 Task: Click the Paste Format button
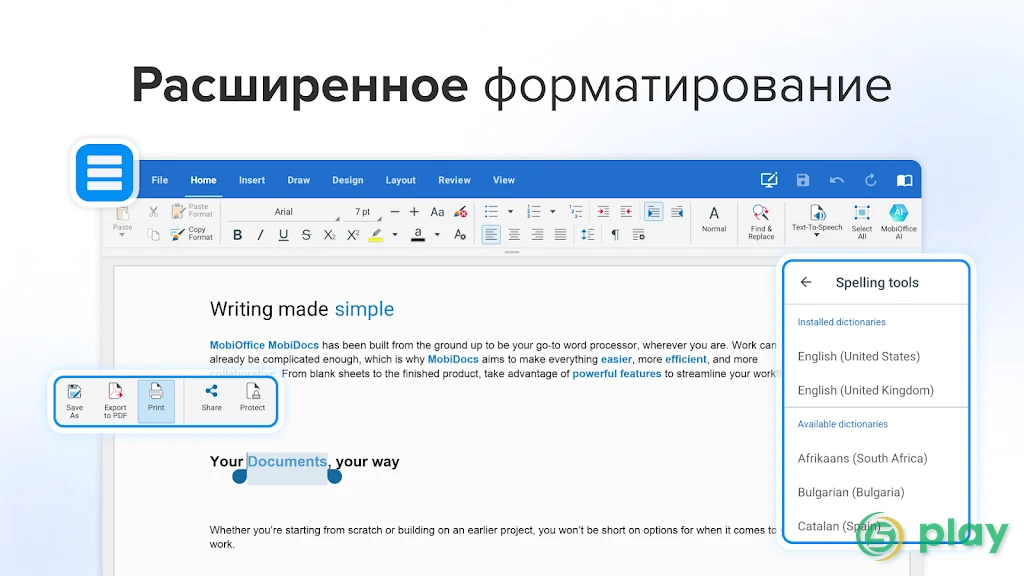coord(192,211)
